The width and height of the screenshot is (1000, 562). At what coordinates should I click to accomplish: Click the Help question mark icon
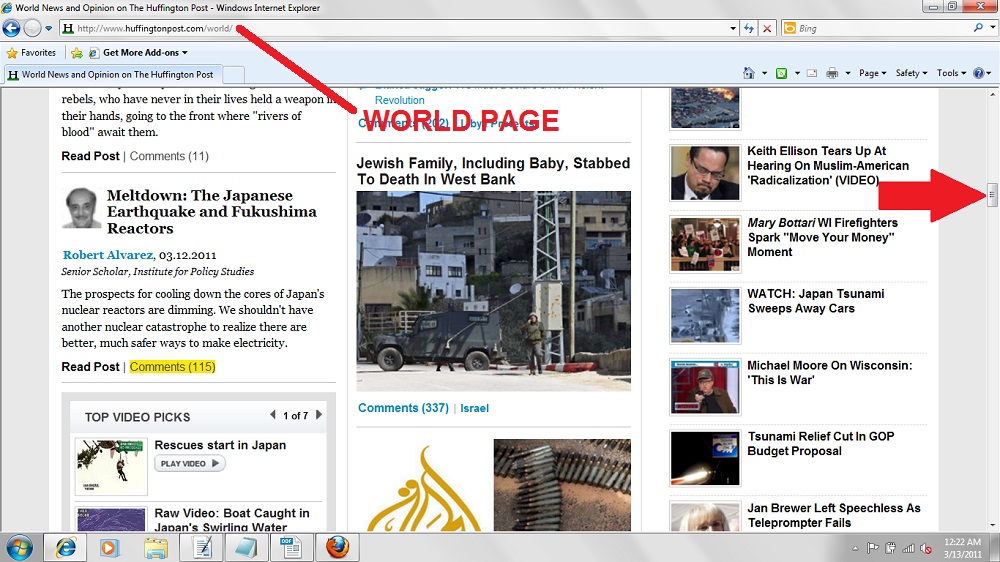[x=979, y=73]
